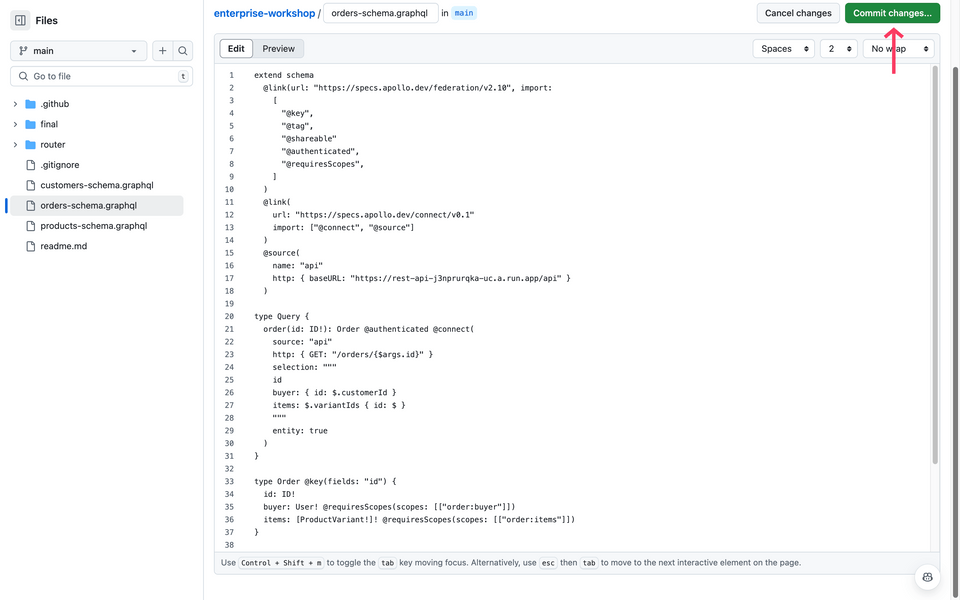
Task: Click the add file plus icon
Action: pos(162,51)
